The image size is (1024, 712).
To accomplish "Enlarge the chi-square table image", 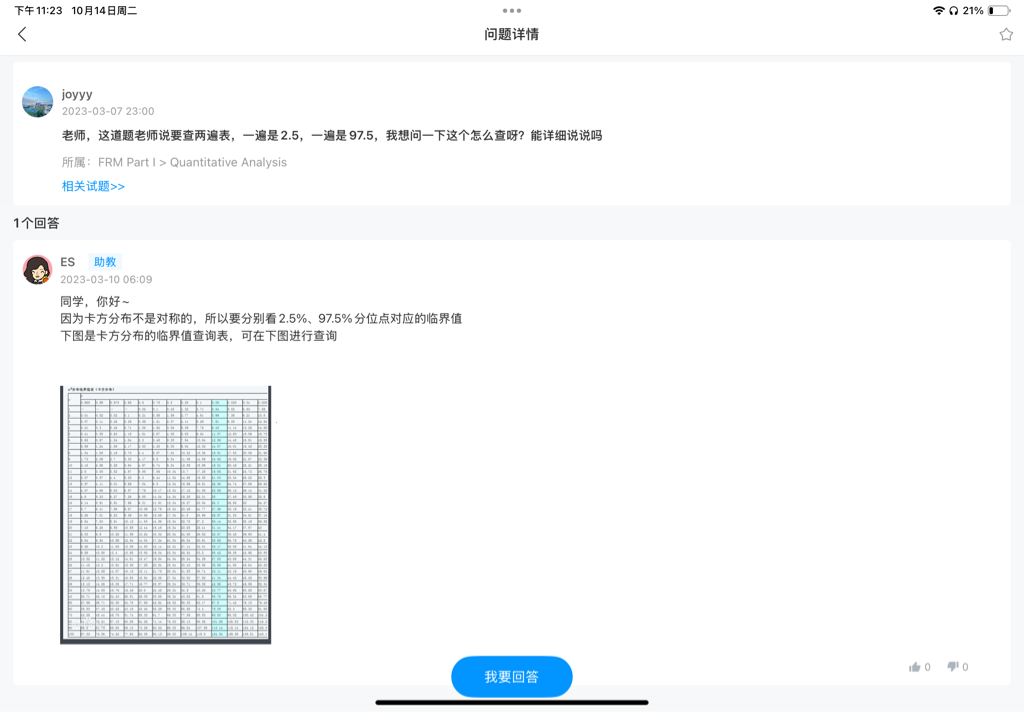I will pos(165,514).
